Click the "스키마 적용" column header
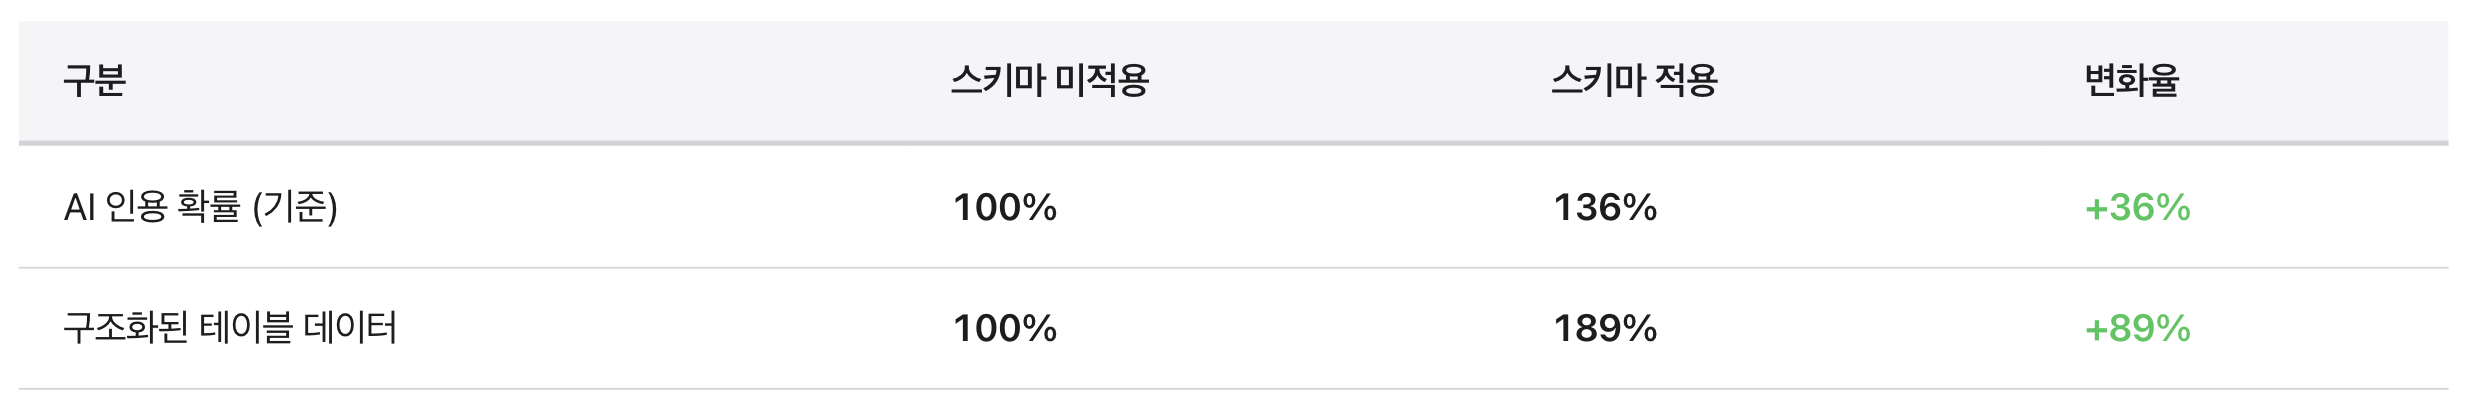Screen dimensions: 2472x412 (x=1634, y=80)
